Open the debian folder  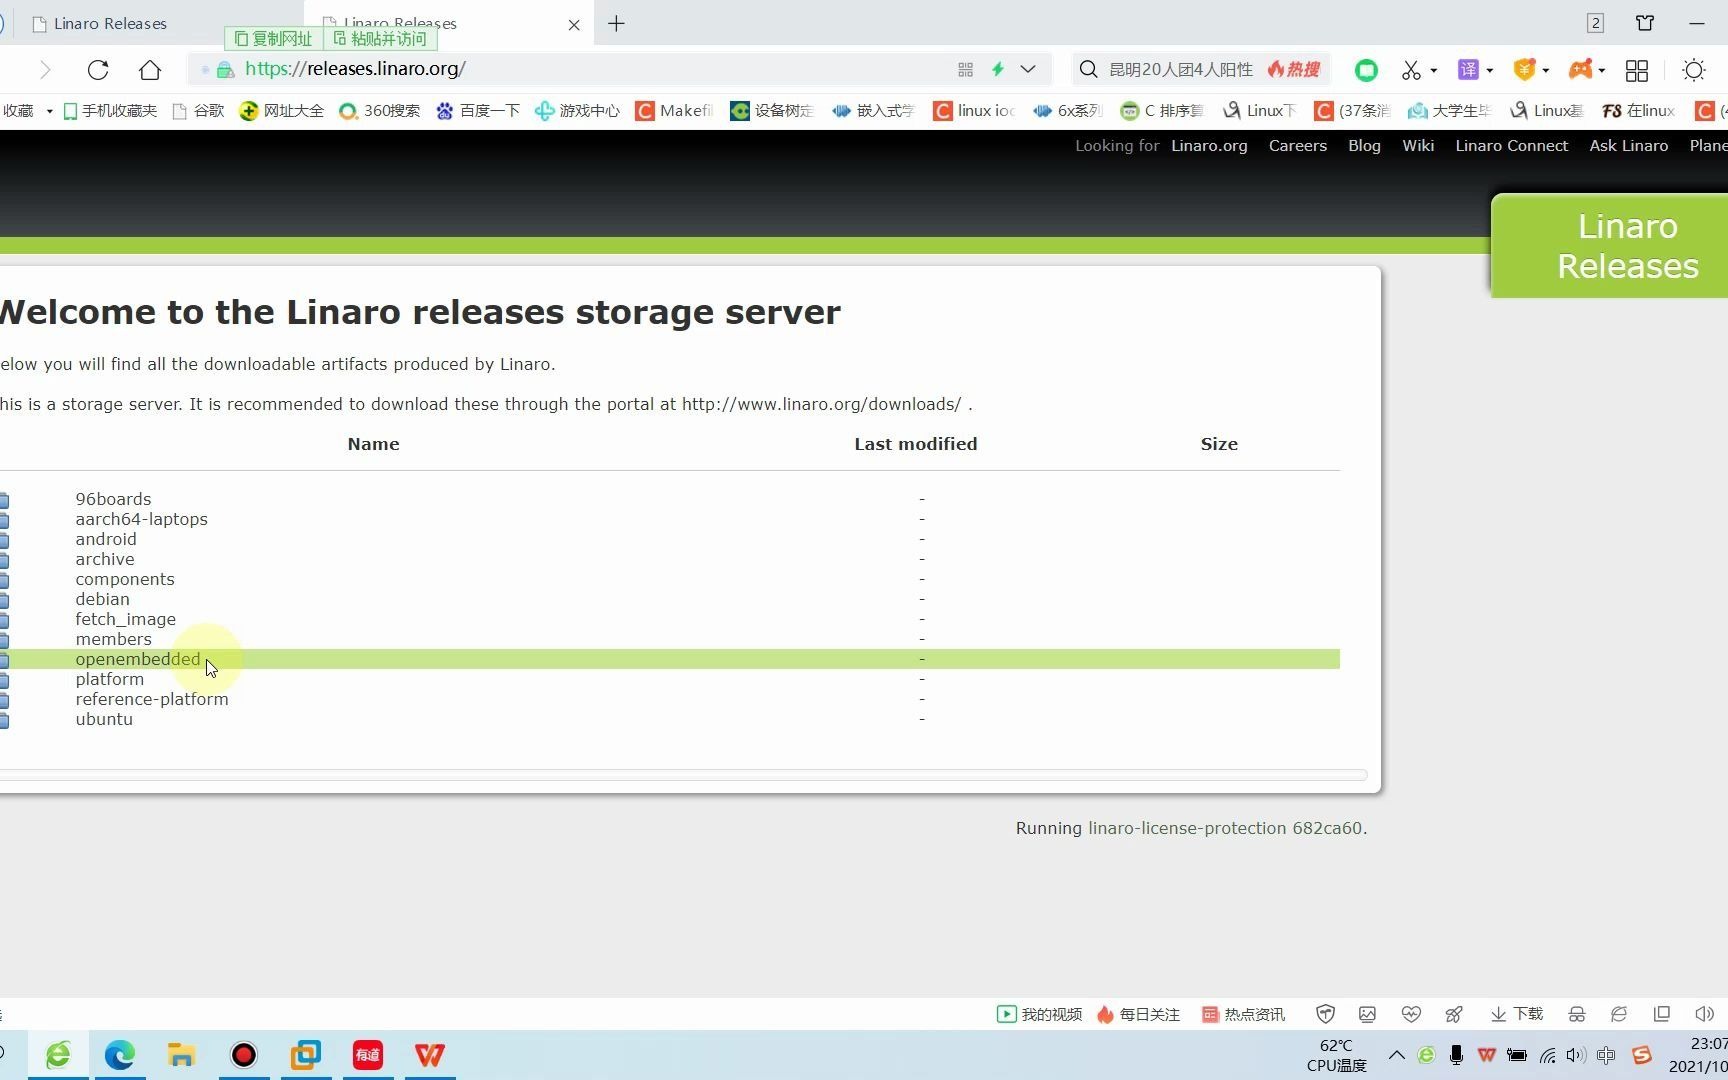tap(102, 599)
